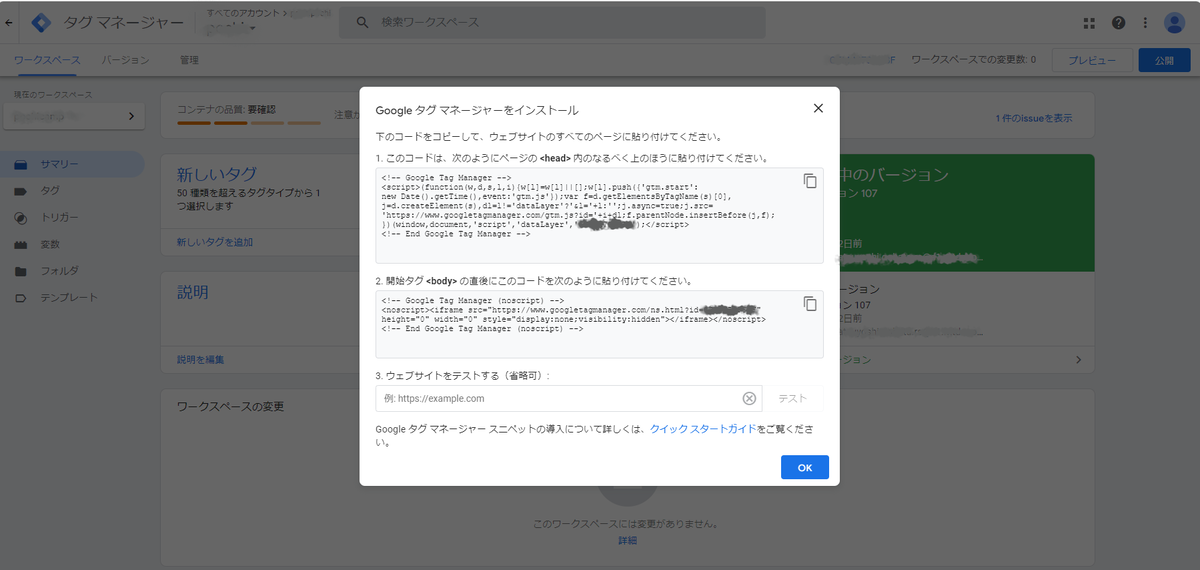This screenshot has height=570, width=1200.
Task: Select テンプレート in sidebar
Action: [72, 298]
